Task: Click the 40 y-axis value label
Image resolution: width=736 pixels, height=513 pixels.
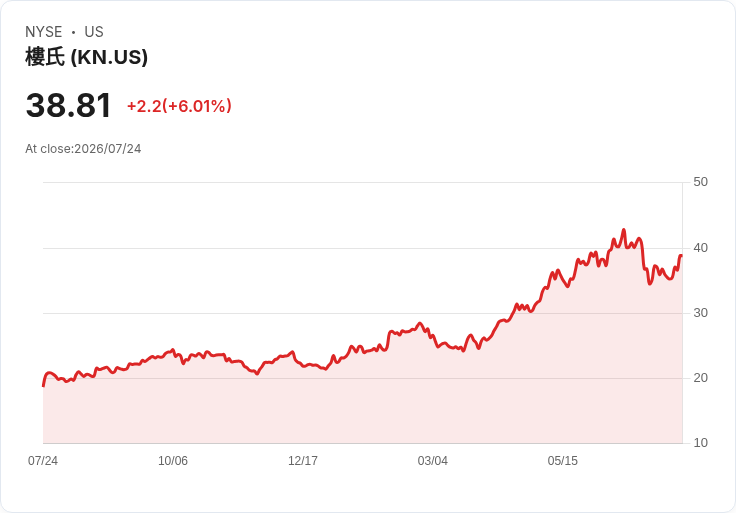Action: coord(700,248)
